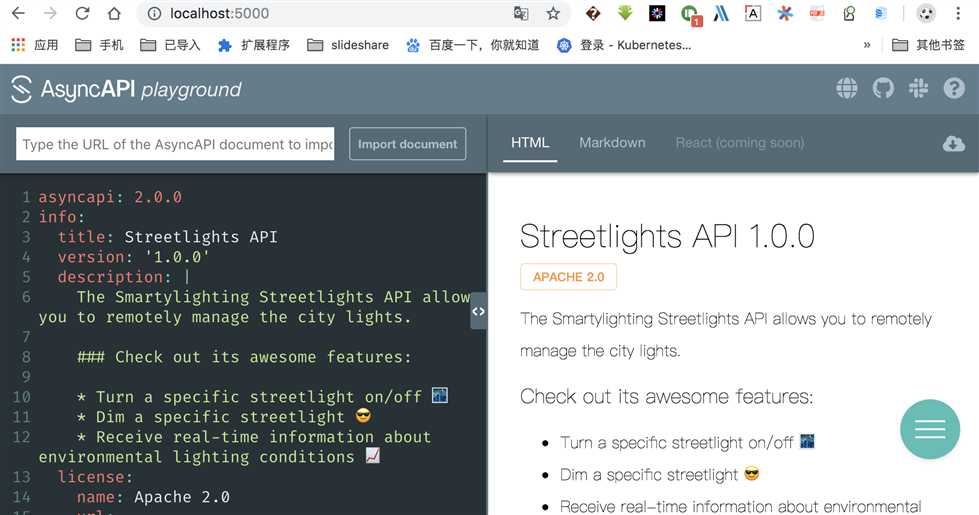This screenshot has width=979, height=515.
Task: Click the APACHE 2.0 license badge
Action: (568, 277)
